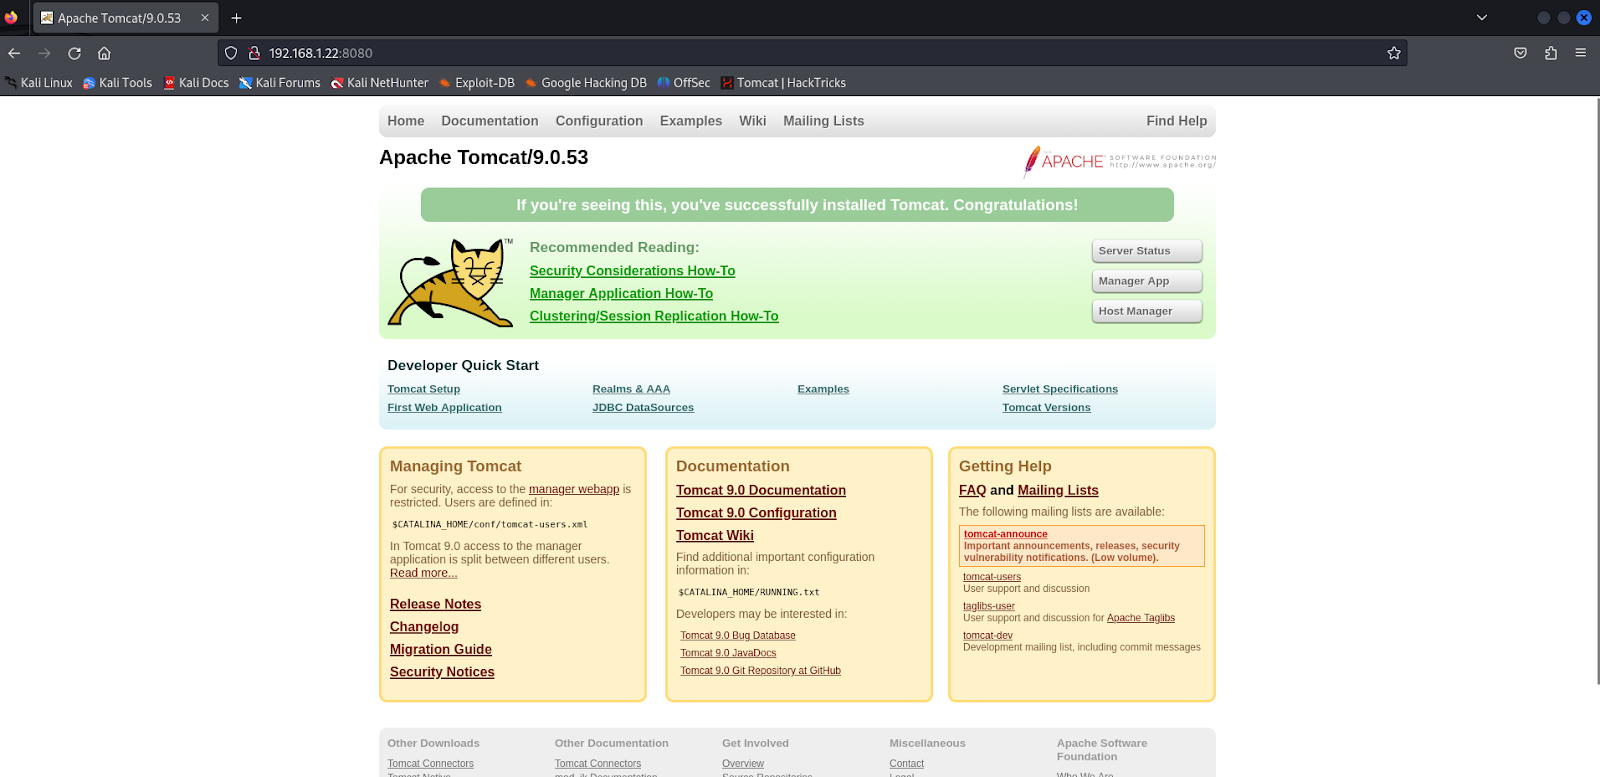
Task: Open the Pocket save icon
Action: coord(1520,53)
